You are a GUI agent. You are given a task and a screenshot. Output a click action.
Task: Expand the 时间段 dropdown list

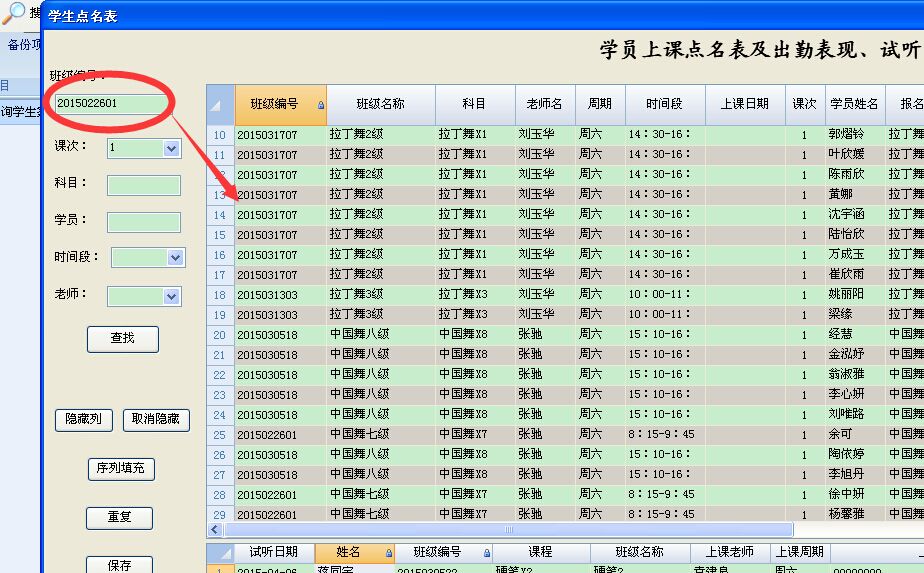pos(176,258)
